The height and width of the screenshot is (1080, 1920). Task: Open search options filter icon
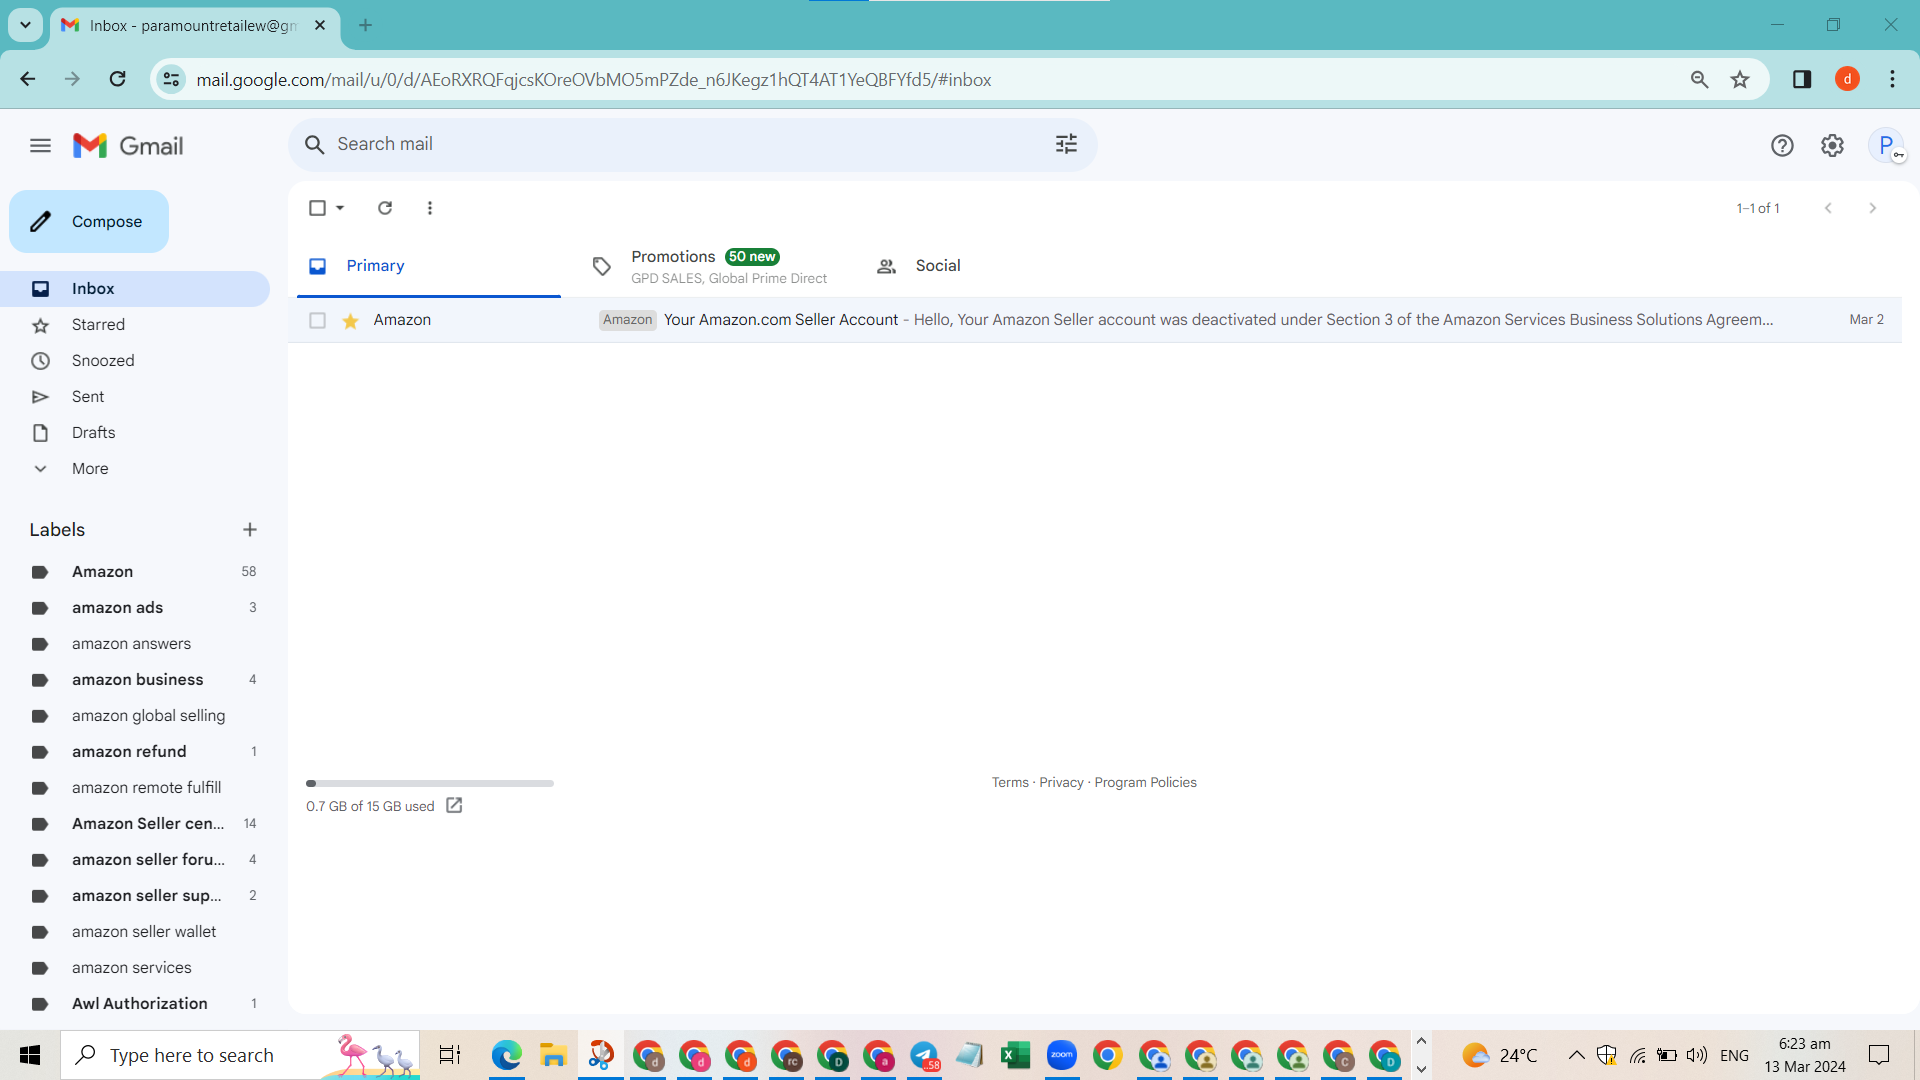[1066, 144]
